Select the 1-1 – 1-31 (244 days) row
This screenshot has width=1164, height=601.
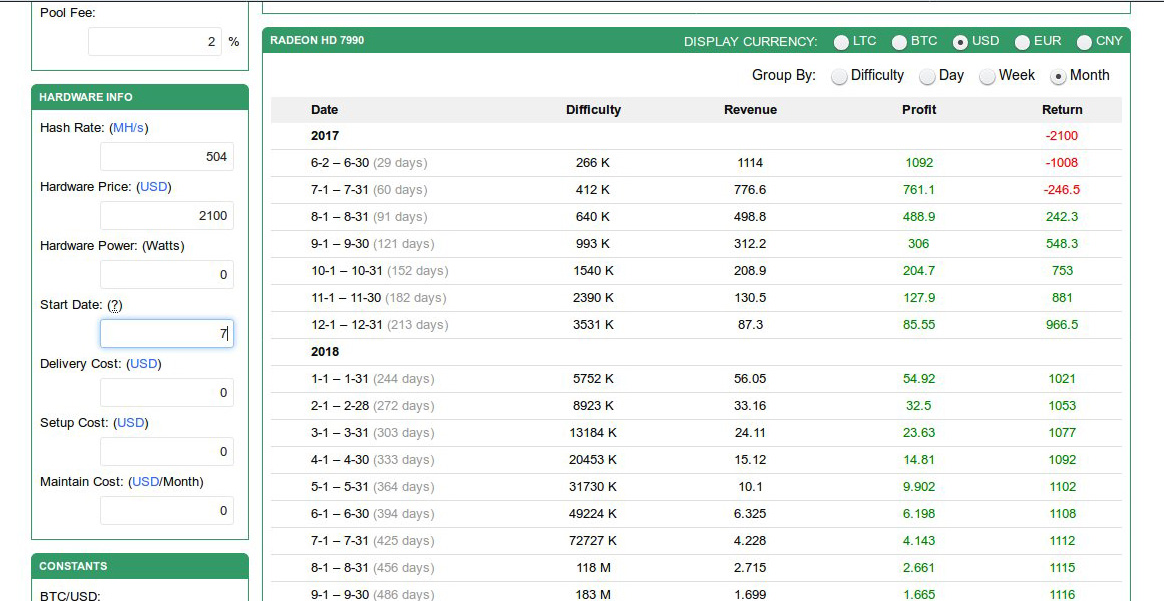coord(696,378)
